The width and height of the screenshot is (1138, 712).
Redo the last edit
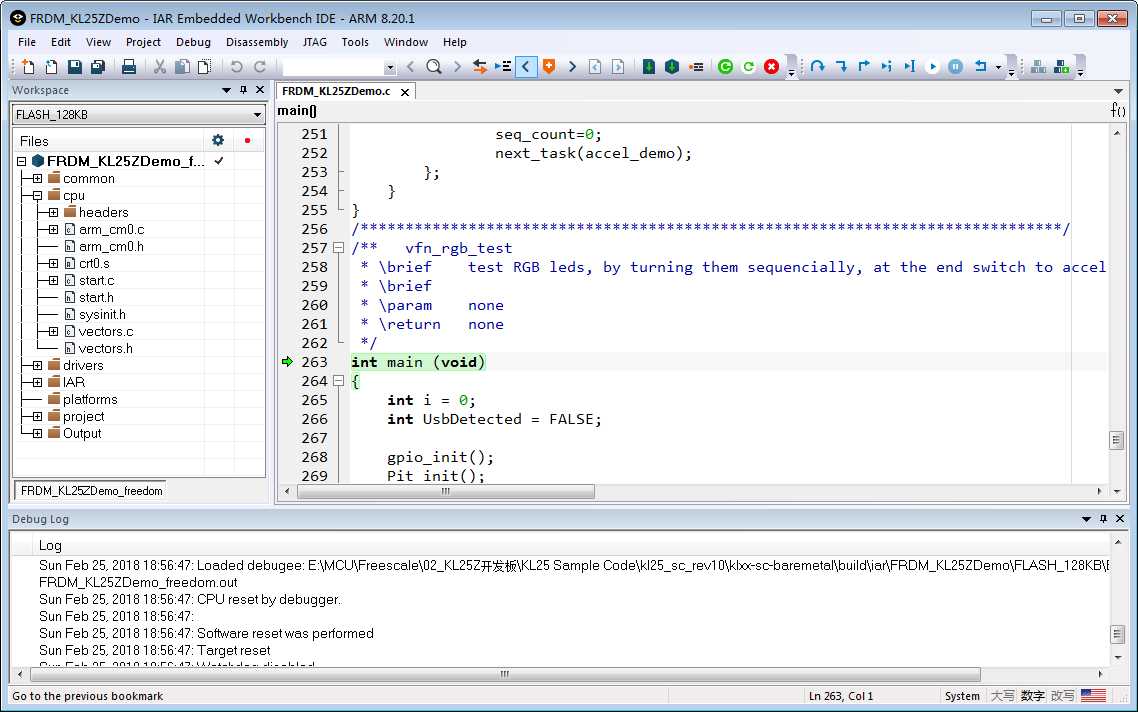click(x=260, y=67)
